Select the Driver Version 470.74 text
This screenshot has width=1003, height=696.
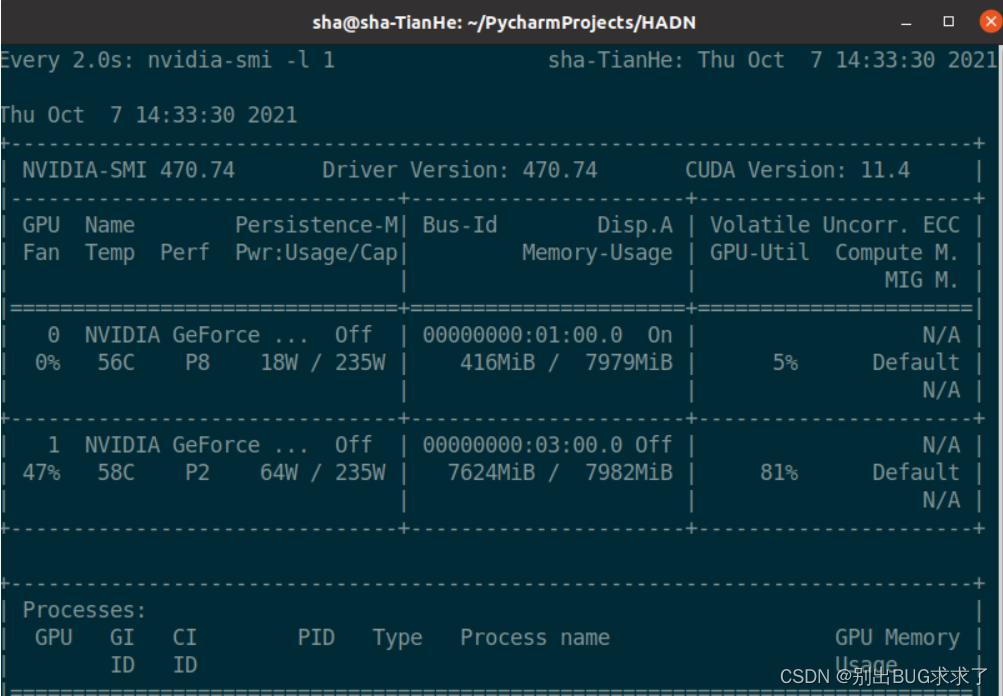point(459,170)
